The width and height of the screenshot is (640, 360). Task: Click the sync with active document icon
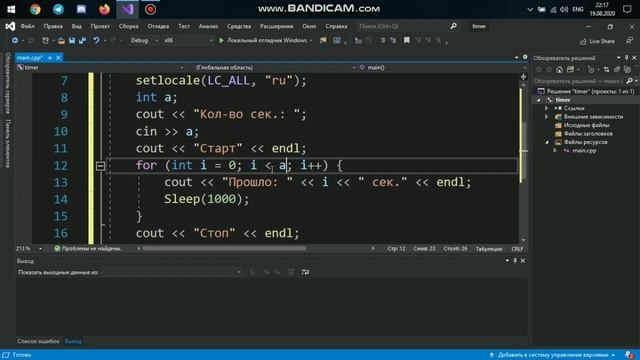coord(606,69)
